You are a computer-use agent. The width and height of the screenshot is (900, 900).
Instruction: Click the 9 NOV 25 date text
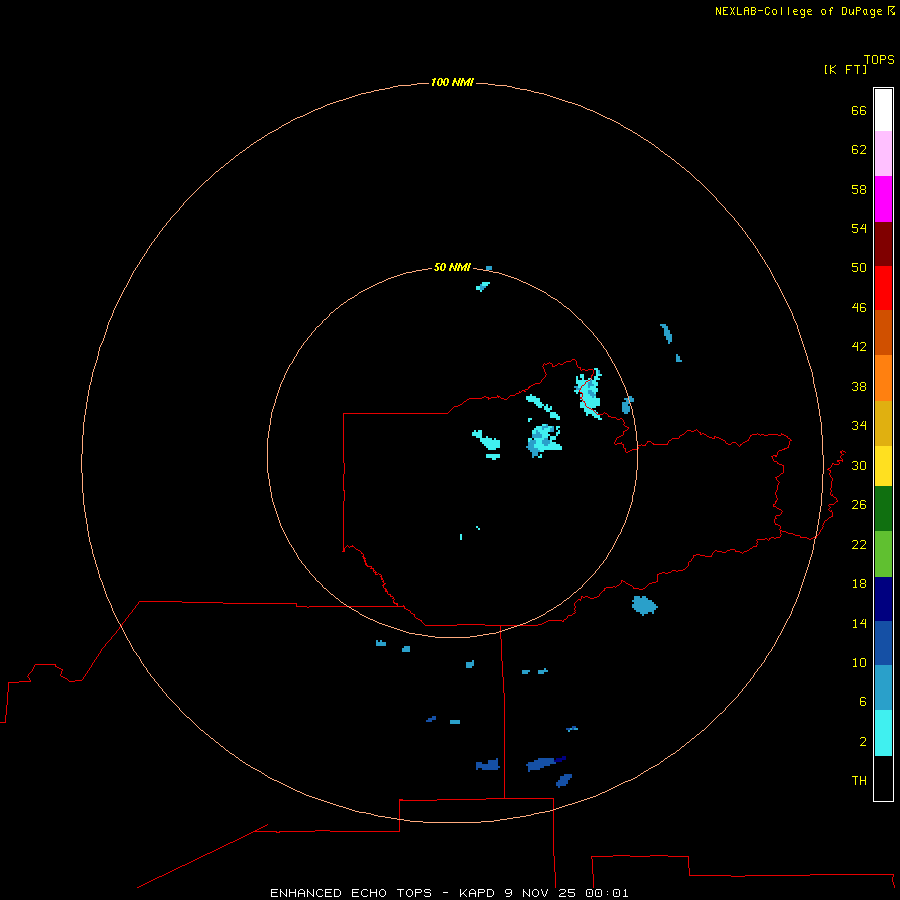point(541,893)
